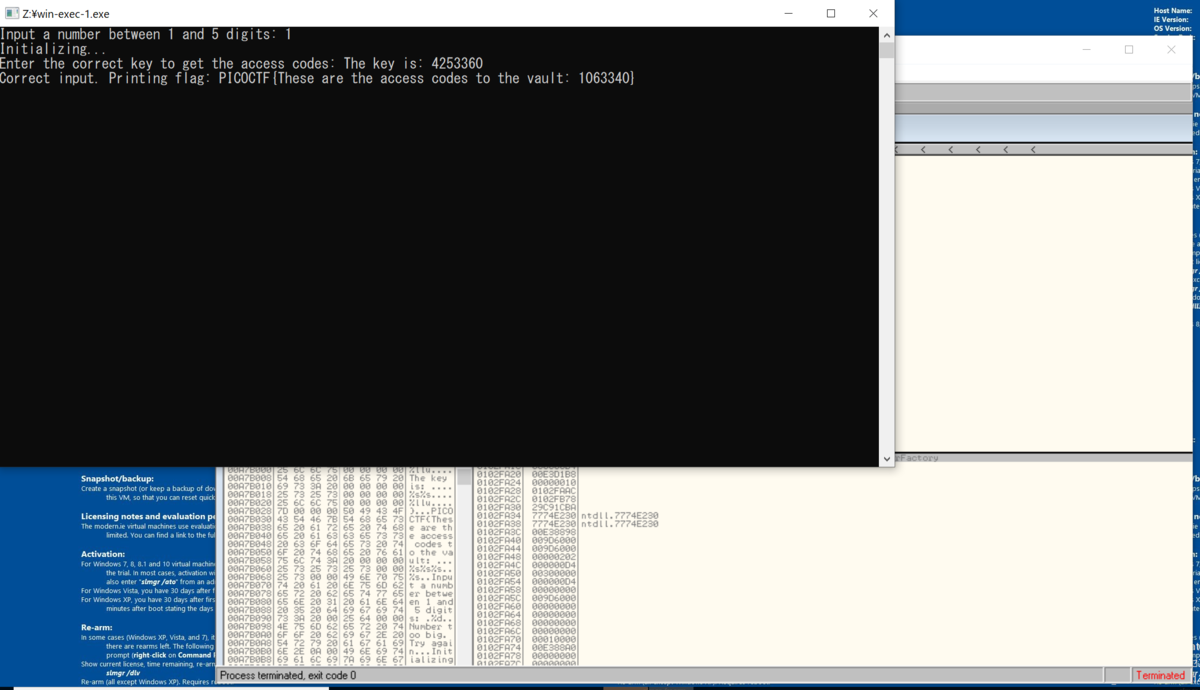
Task: Click the 'Input a number between 1 and 5 digits' line
Action: (x=146, y=35)
